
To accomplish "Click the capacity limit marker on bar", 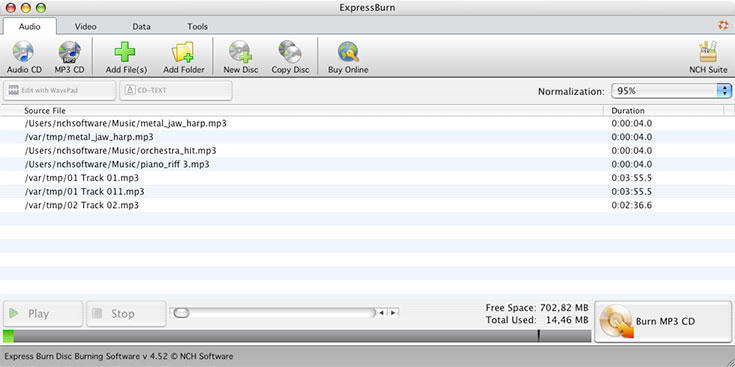I will 539,335.
